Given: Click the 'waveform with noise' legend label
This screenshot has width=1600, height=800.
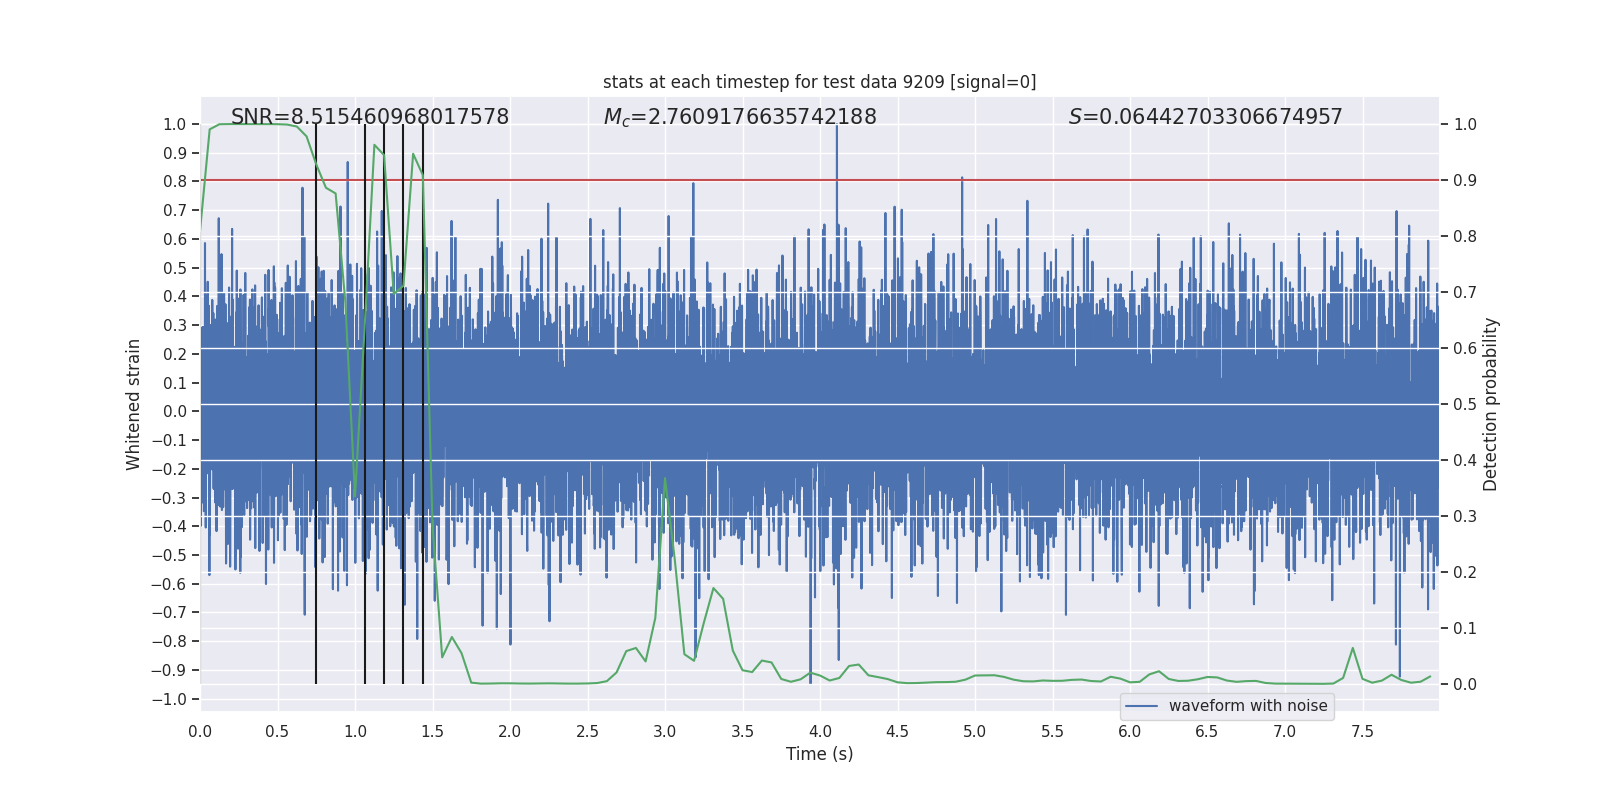Looking at the screenshot, I should coord(1248,706).
